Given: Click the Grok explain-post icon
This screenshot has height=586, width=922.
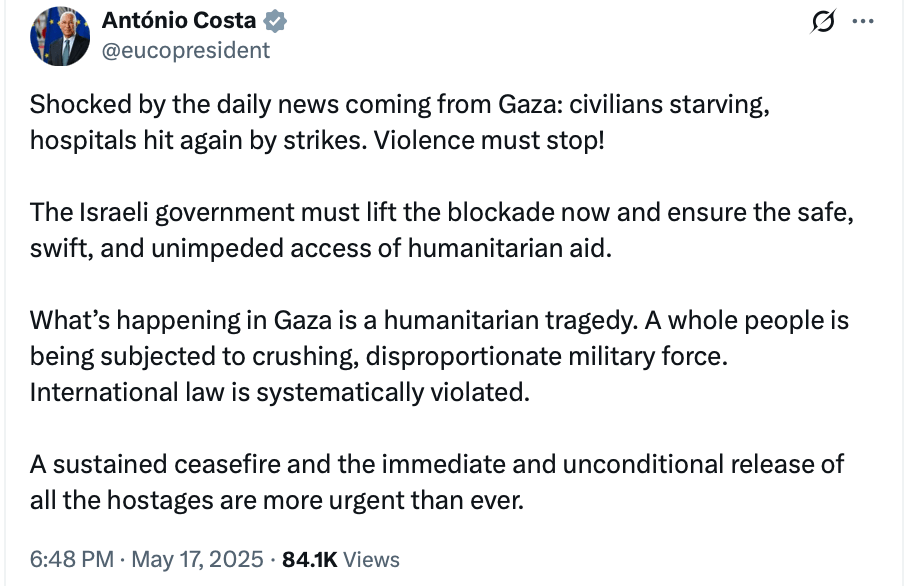Looking at the screenshot, I should coord(826,22).
